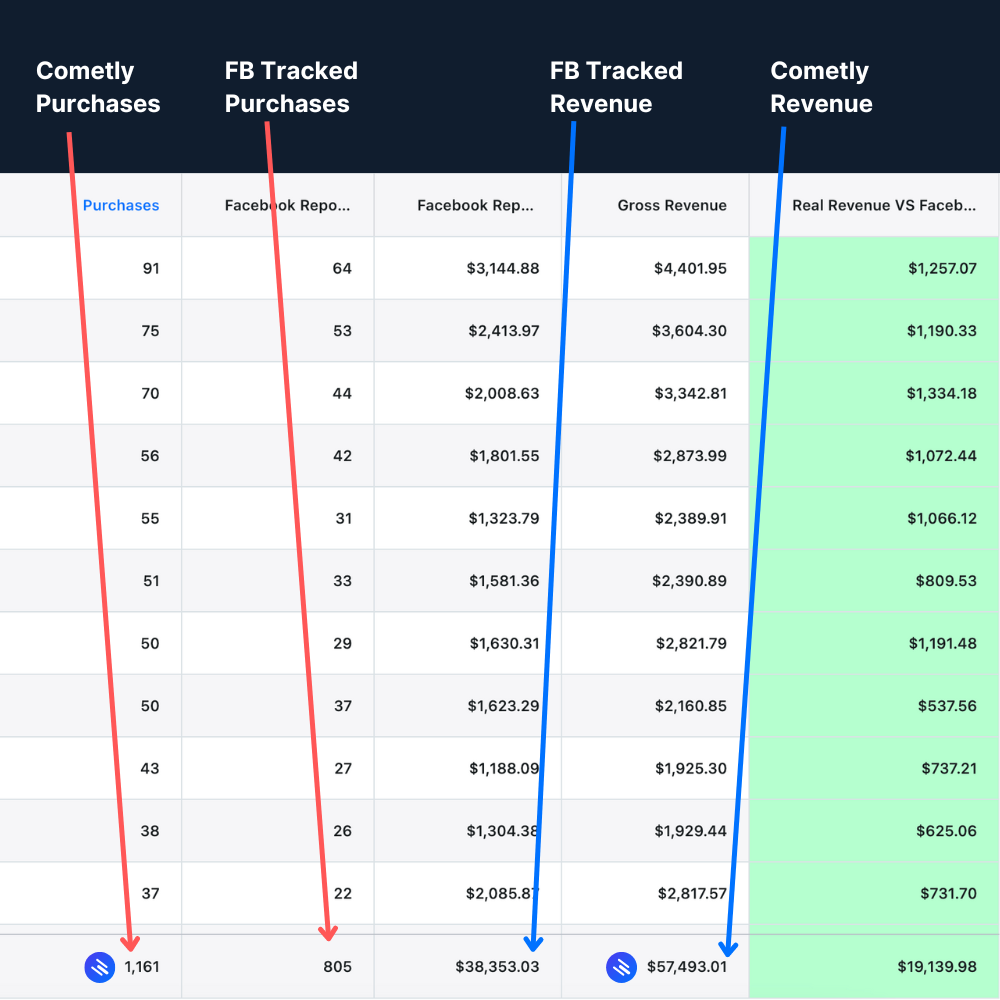
Task: Click the Facebook reported purchases value 53
Action: (342, 331)
